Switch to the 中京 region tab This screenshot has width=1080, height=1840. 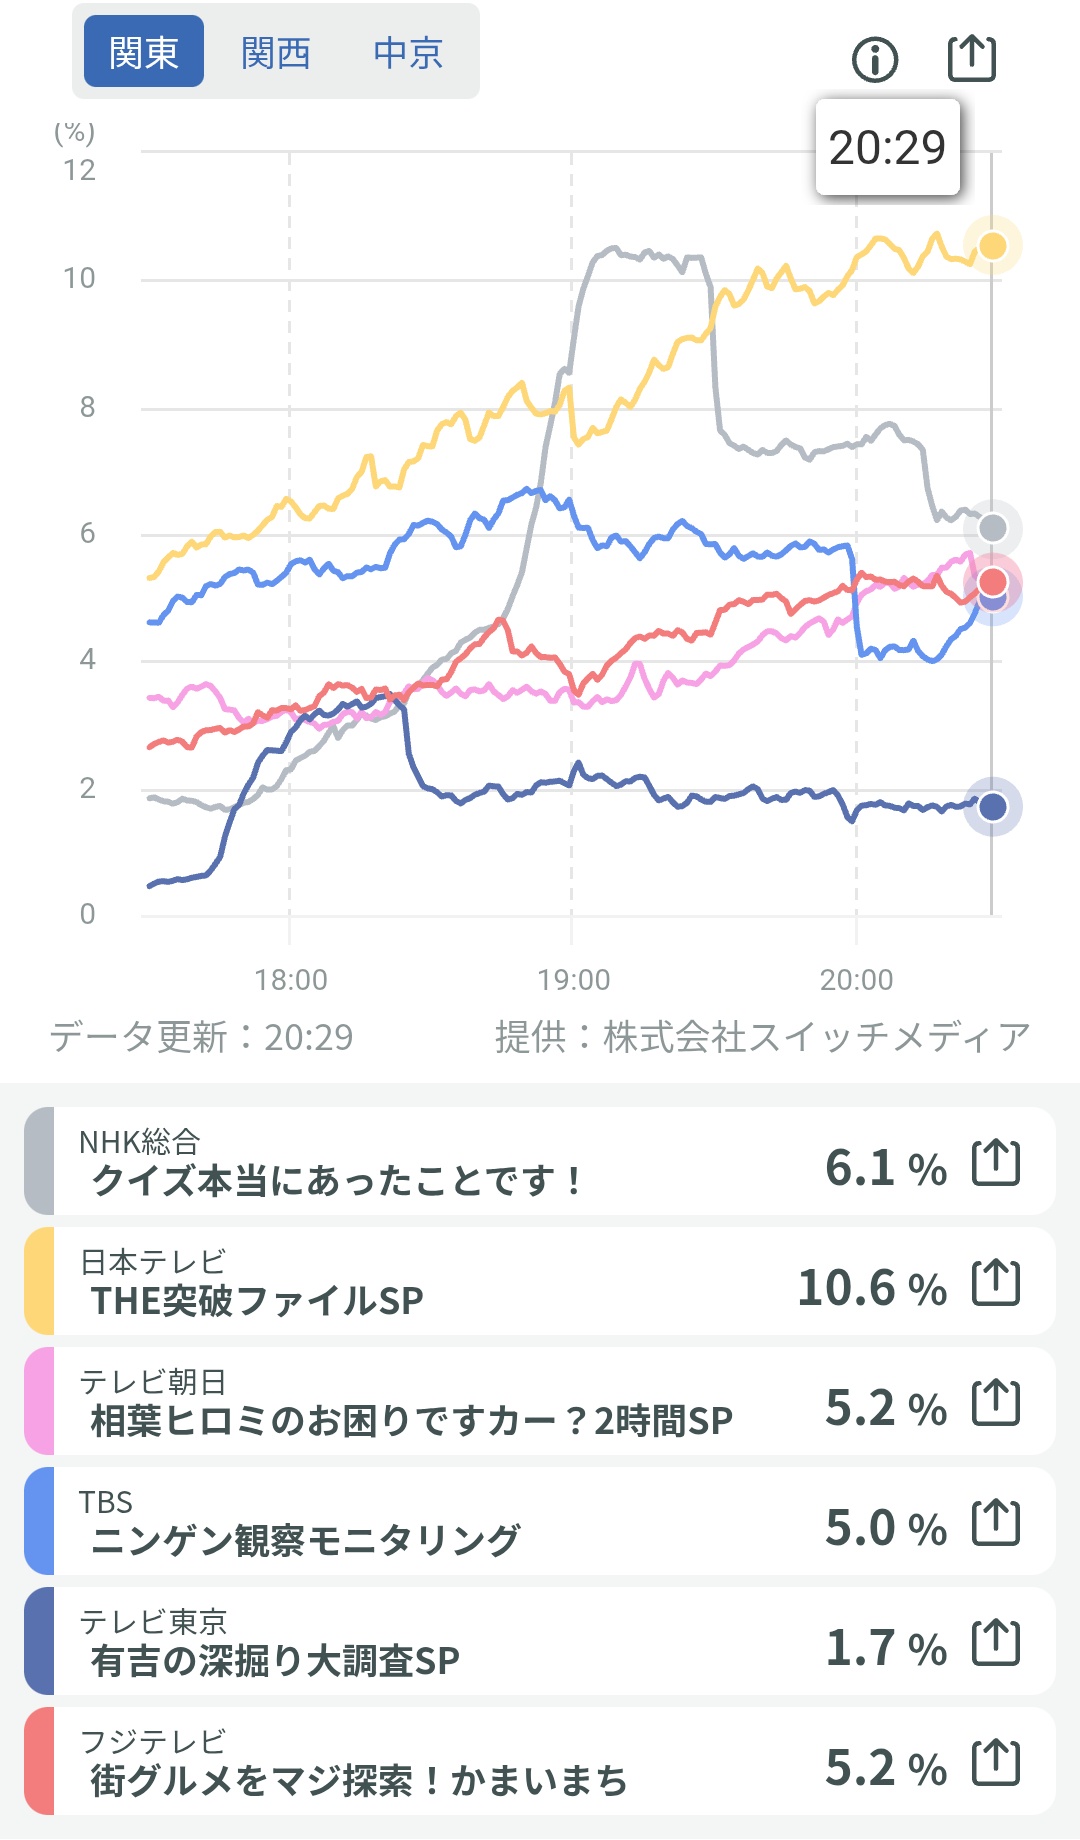pos(408,52)
